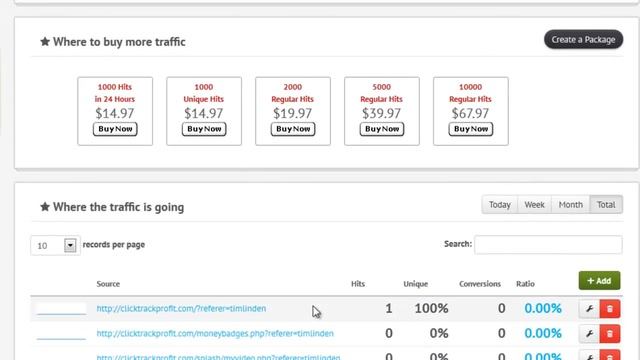Select the $14.97 price of 1000 Unique Hits
The height and width of the screenshot is (360, 640).
point(204,113)
